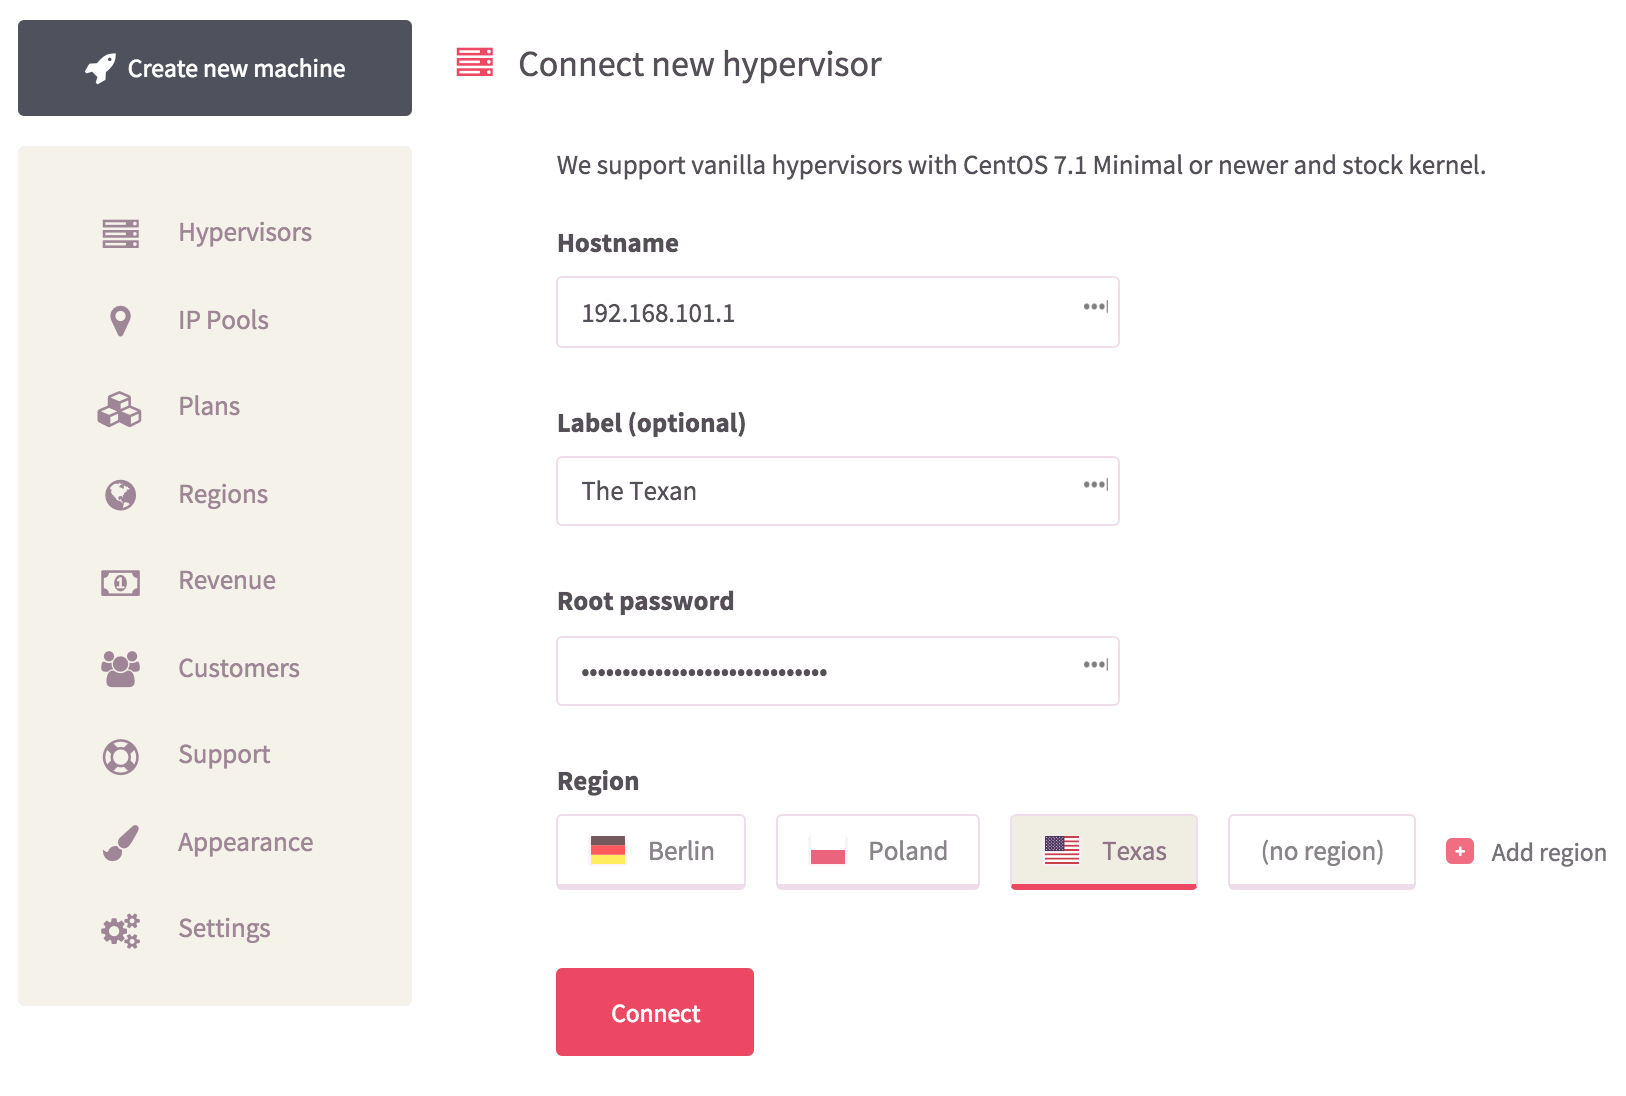Select the Texas region option
1626x1096 pixels.
(1104, 851)
